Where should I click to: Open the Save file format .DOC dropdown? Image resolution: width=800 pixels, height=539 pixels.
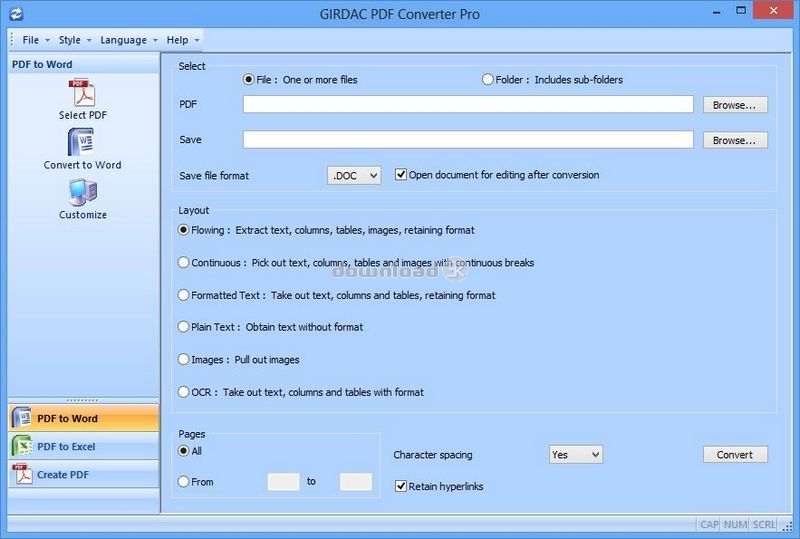click(x=354, y=176)
